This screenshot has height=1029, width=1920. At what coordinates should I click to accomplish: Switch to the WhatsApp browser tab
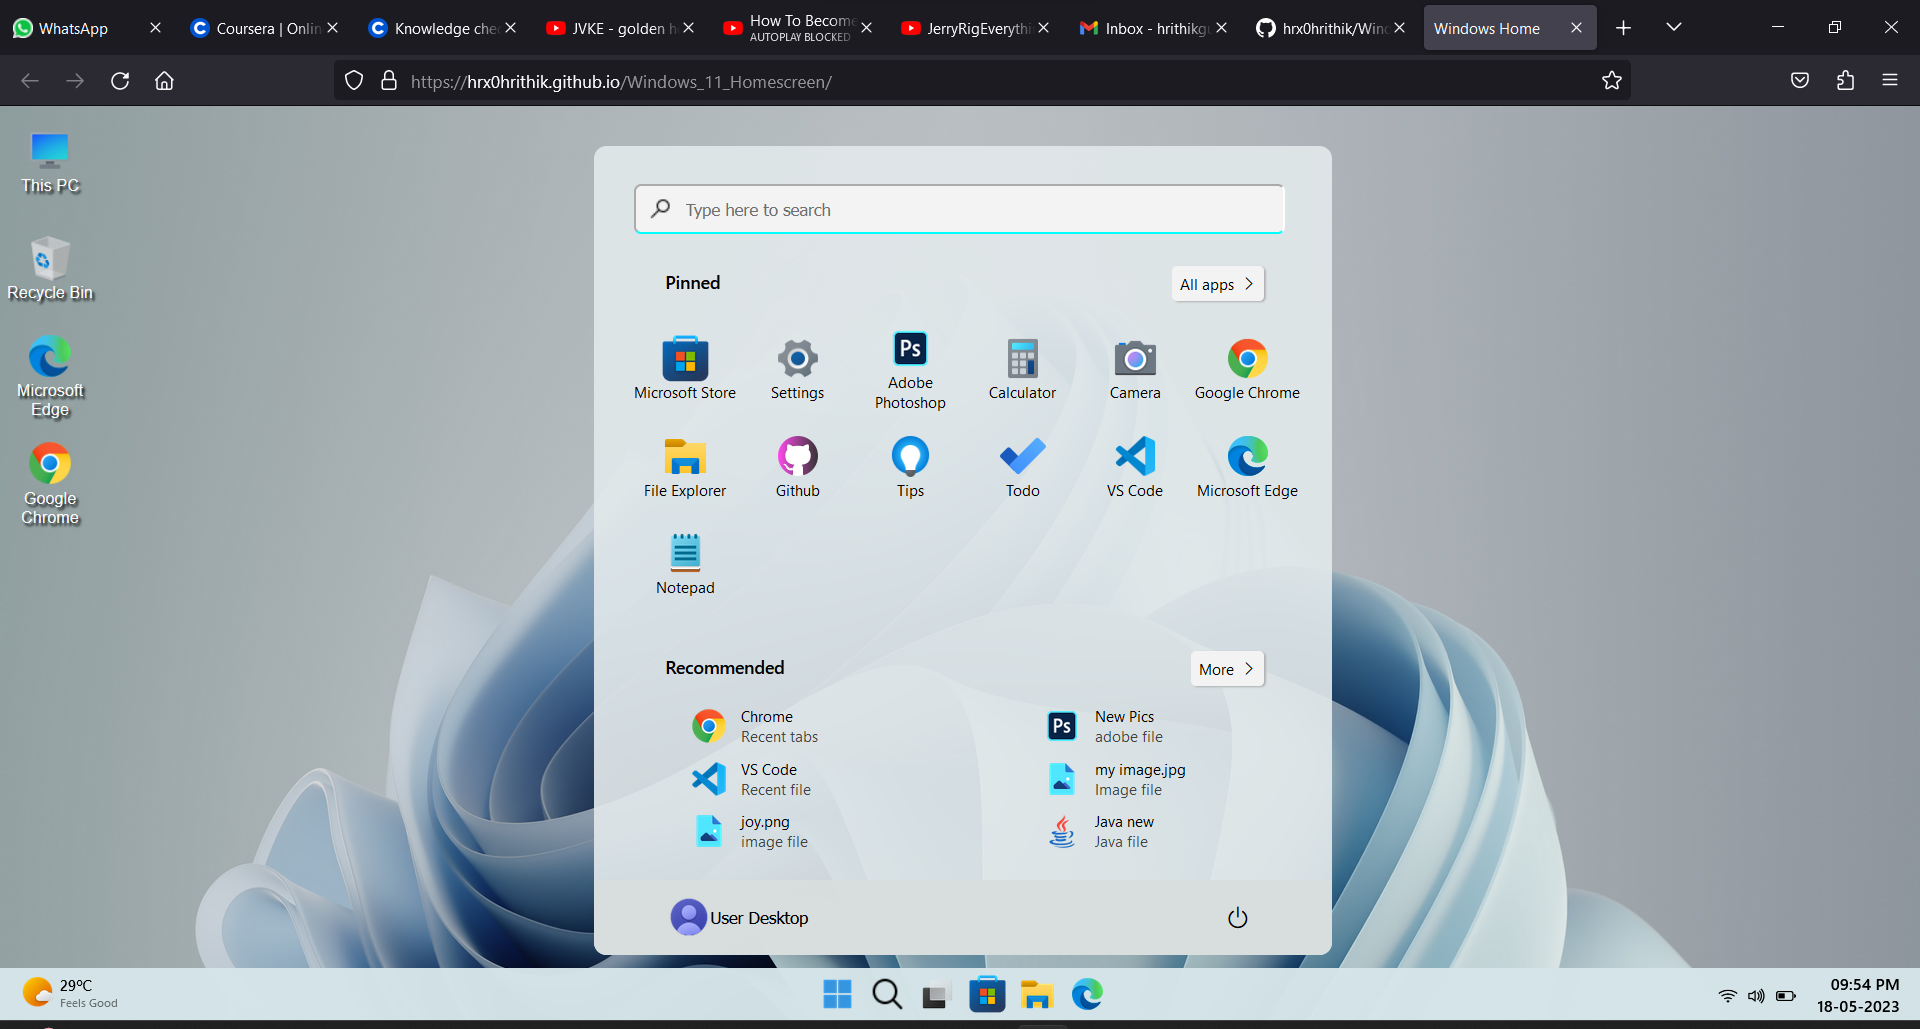(74, 28)
